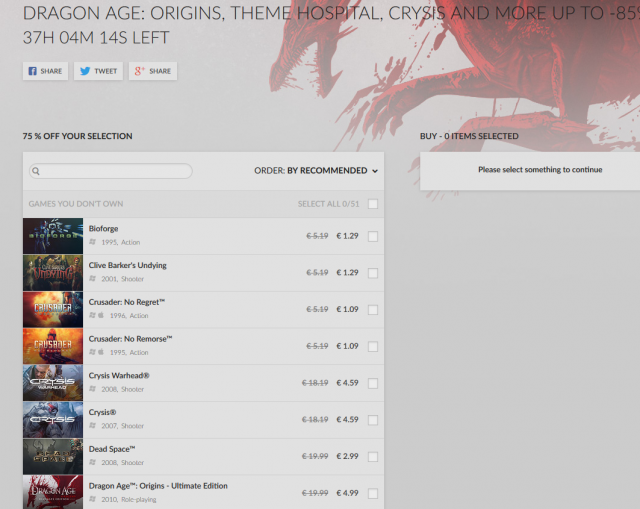Open the Crysis Warhead cover thumbnail
640x509 pixels.
[53, 383]
